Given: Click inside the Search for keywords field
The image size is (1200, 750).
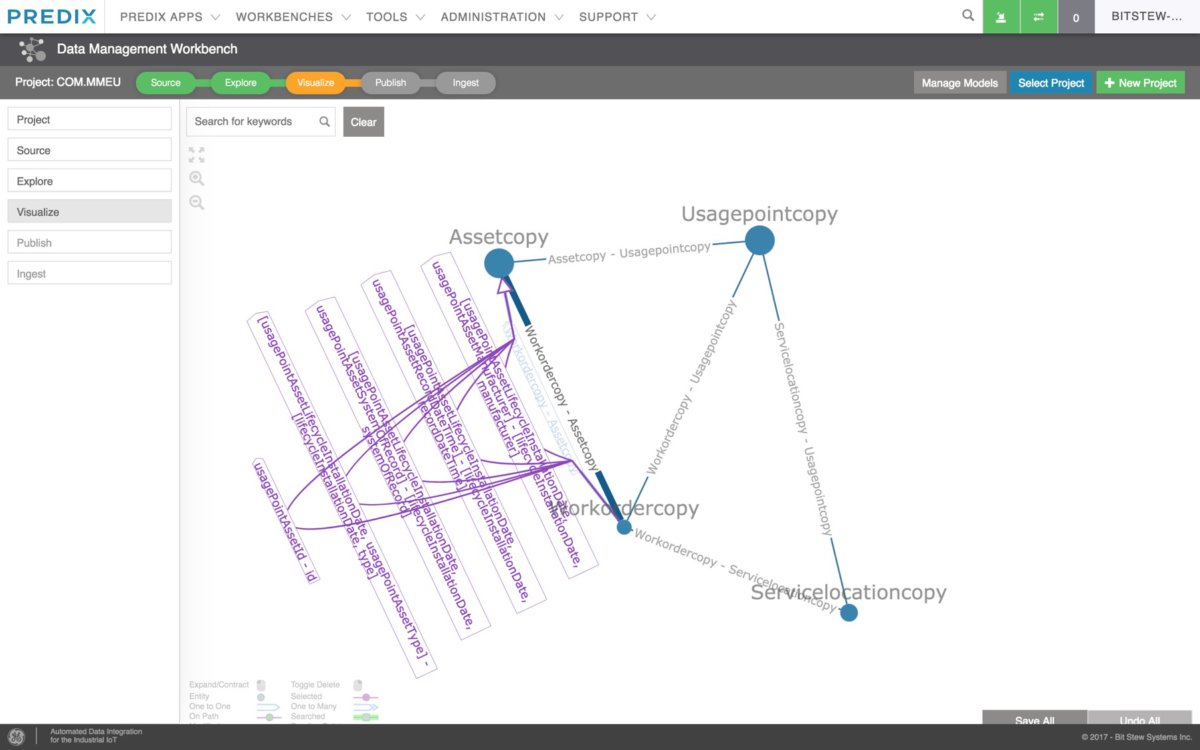Looking at the screenshot, I should [252, 121].
